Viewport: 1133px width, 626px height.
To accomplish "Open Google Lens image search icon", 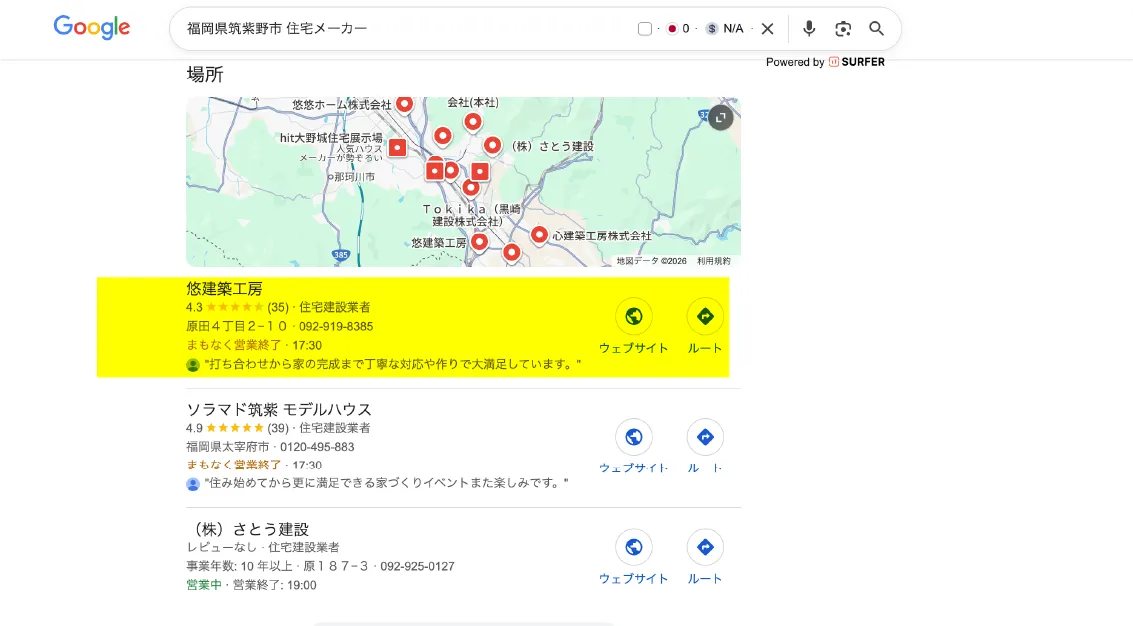I will 843,28.
